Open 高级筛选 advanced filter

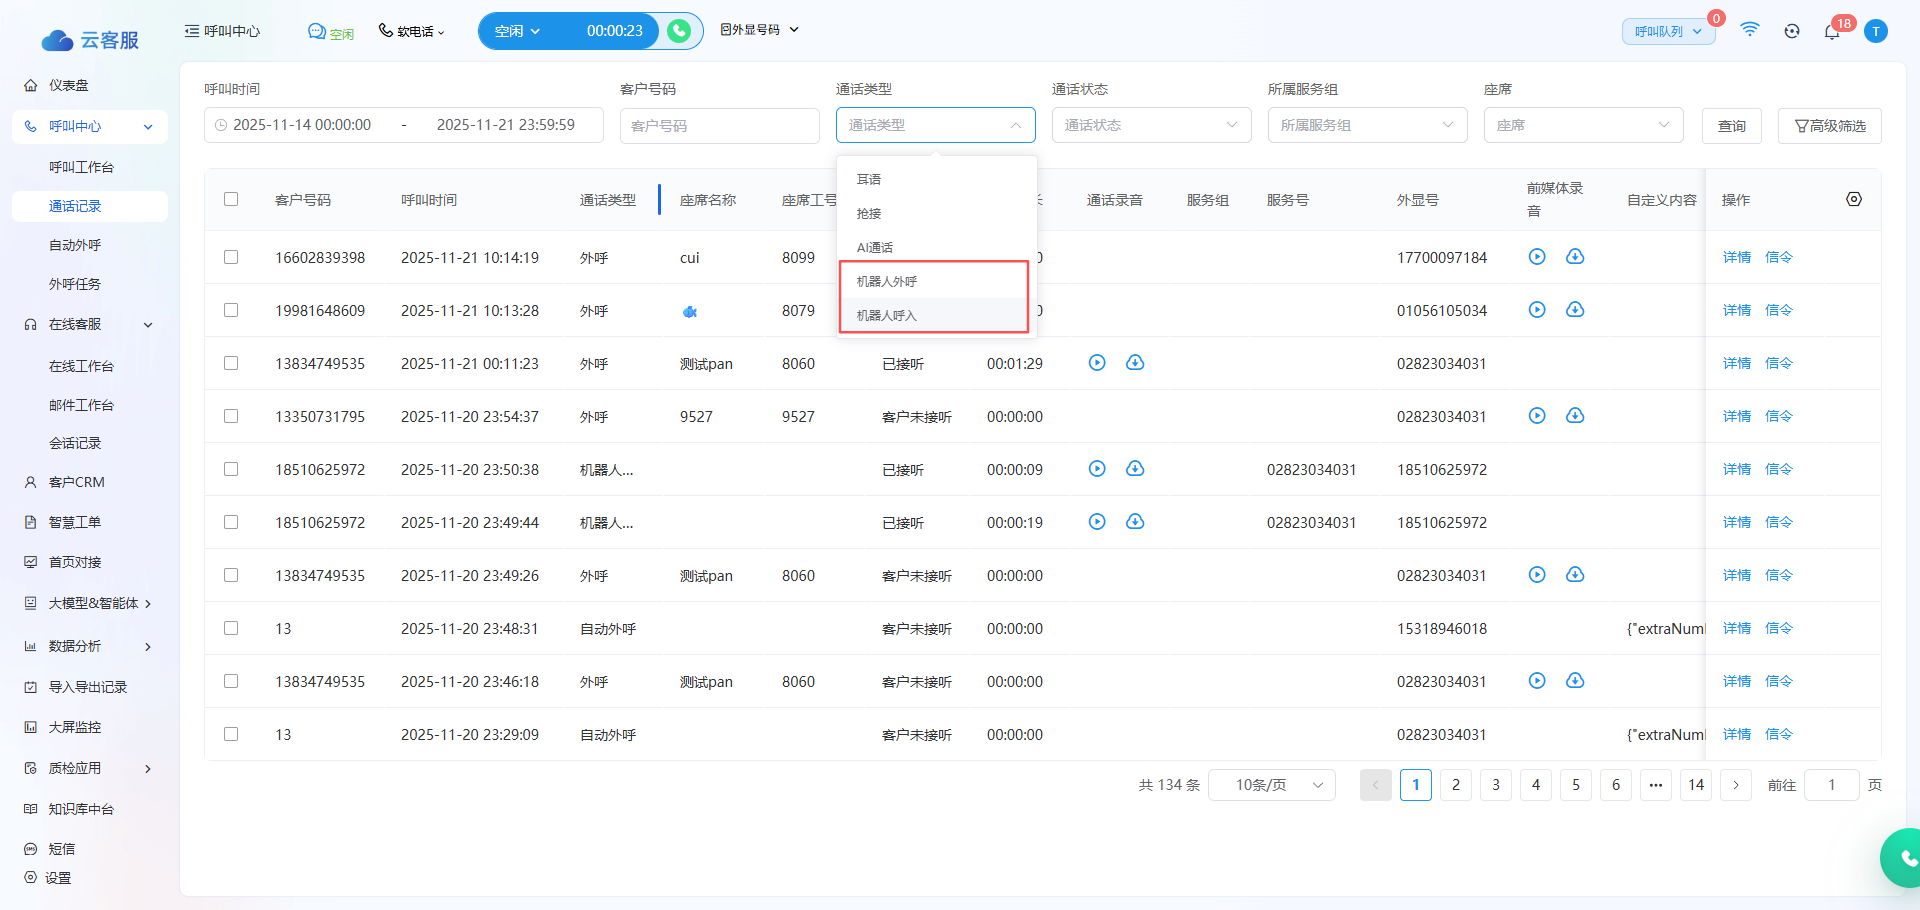tap(1829, 126)
